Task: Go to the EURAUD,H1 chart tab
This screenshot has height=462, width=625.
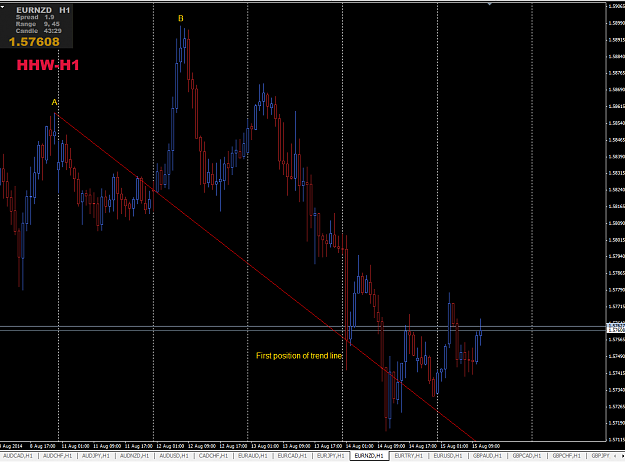Action: point(253,456)
